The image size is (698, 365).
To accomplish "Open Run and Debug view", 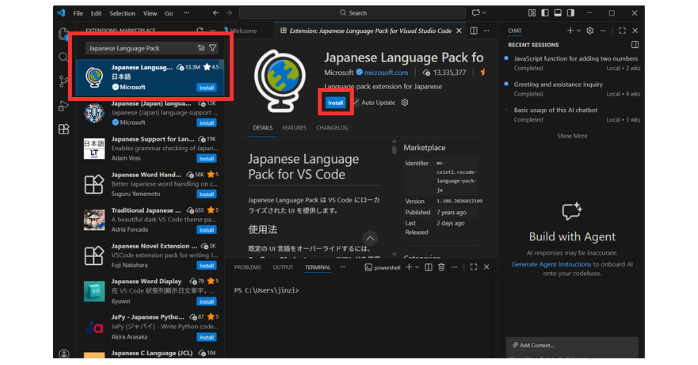I will 63,105.
